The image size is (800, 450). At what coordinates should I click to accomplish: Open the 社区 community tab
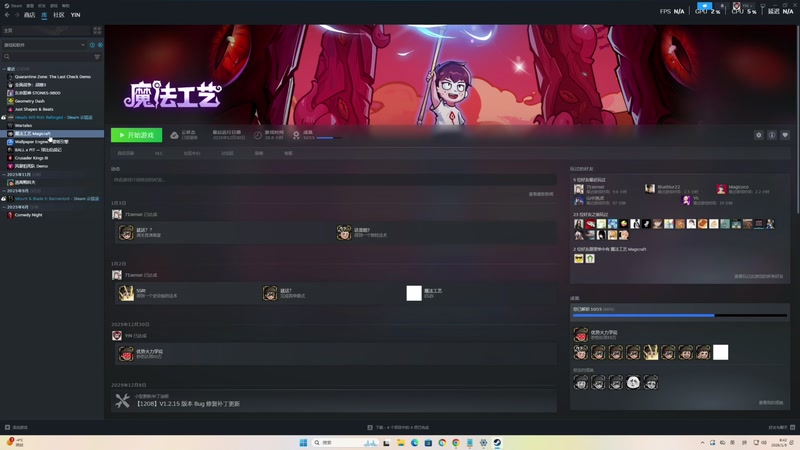point(59,15)
